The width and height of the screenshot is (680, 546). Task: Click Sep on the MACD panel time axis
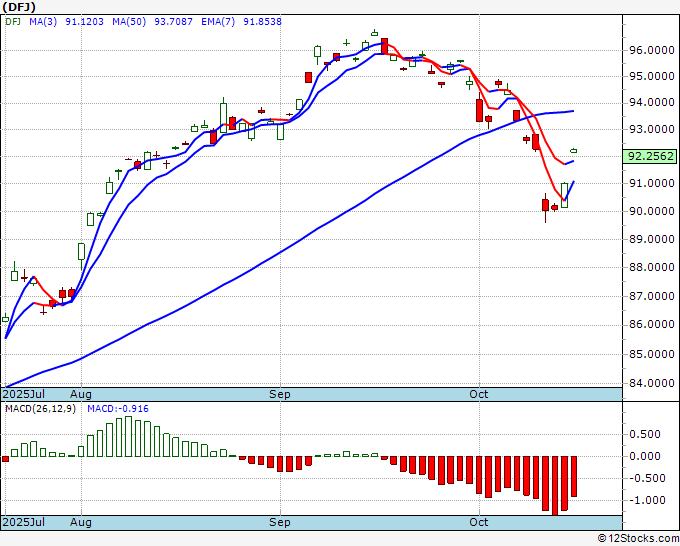click(x=280, y=522)
